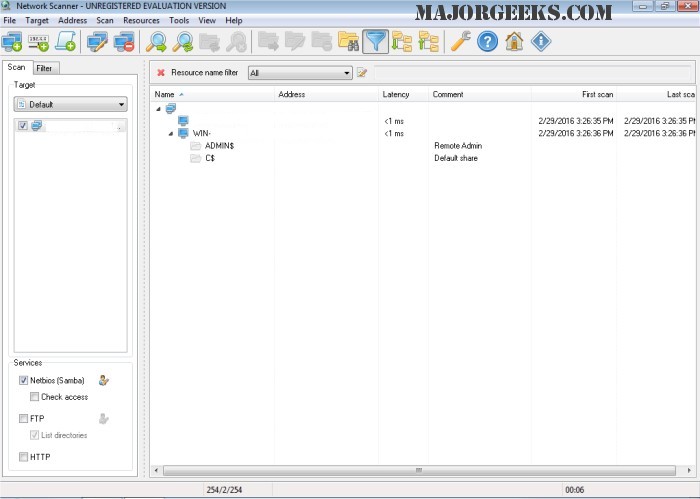Click the home page house icon
This screenshot has width=700, height=499.
pyautogui.click(x=514, y=41)
